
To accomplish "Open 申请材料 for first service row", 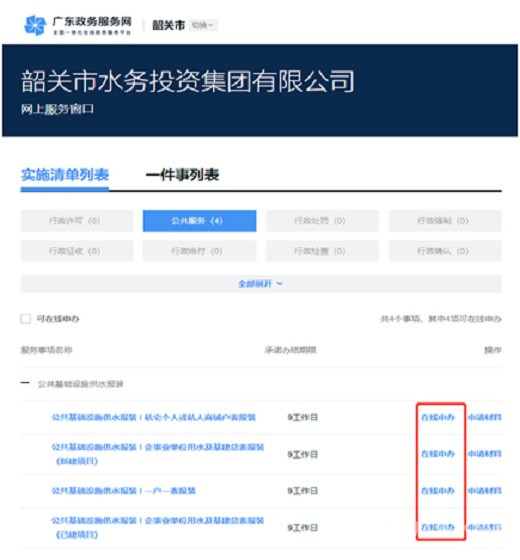I will 485,417.
